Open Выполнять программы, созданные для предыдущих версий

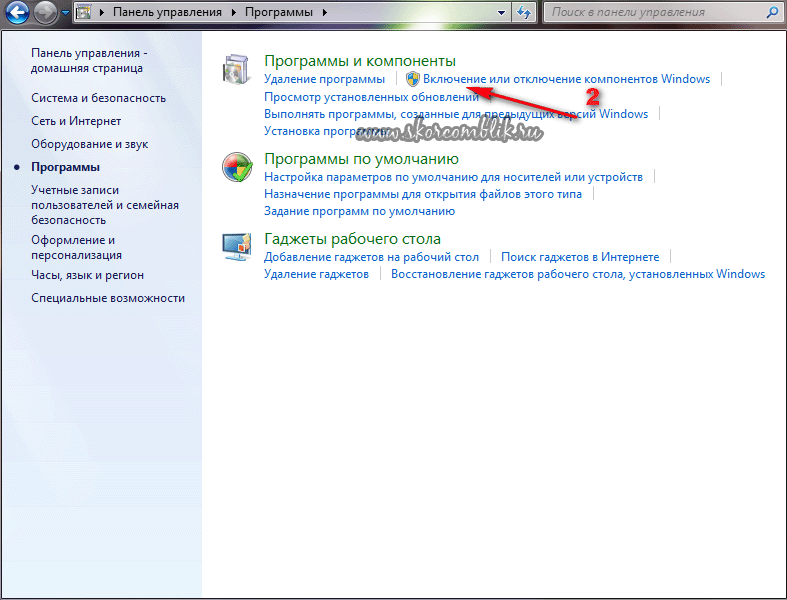tap(456, 114)
